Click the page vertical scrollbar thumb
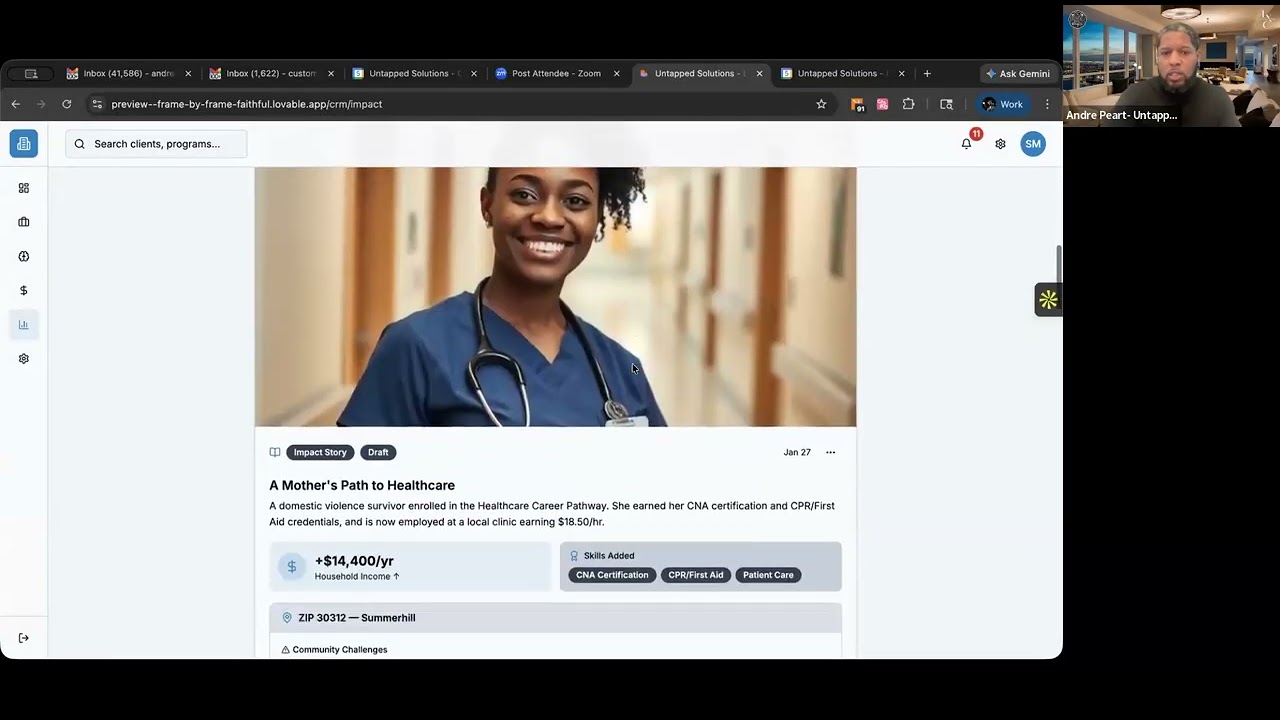Viewport: 1280px width, 720px height. tap(1058, 263)
